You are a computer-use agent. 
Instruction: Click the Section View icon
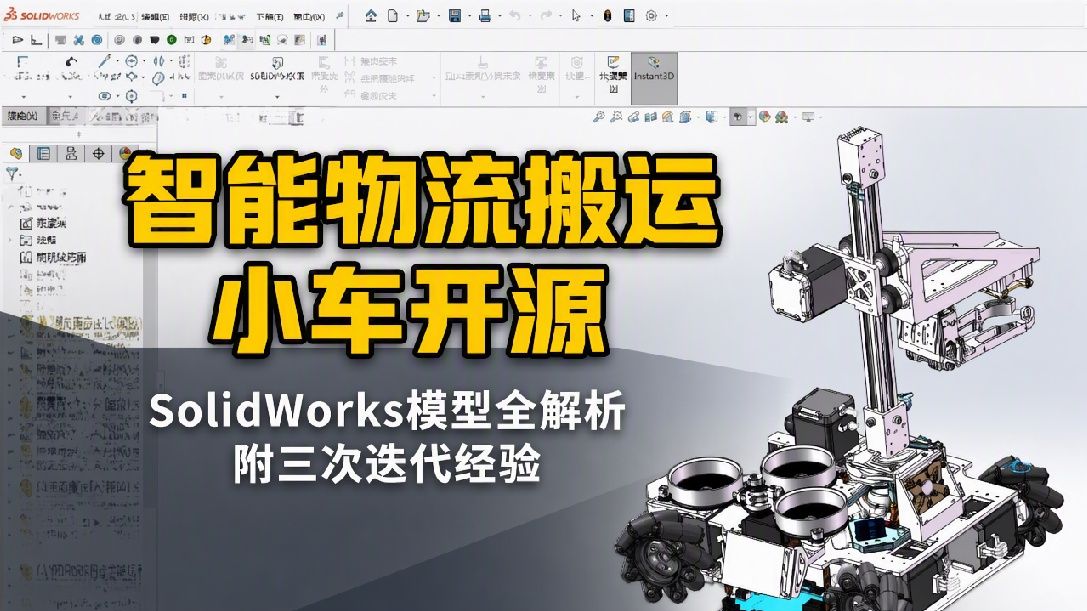[650, 117]
